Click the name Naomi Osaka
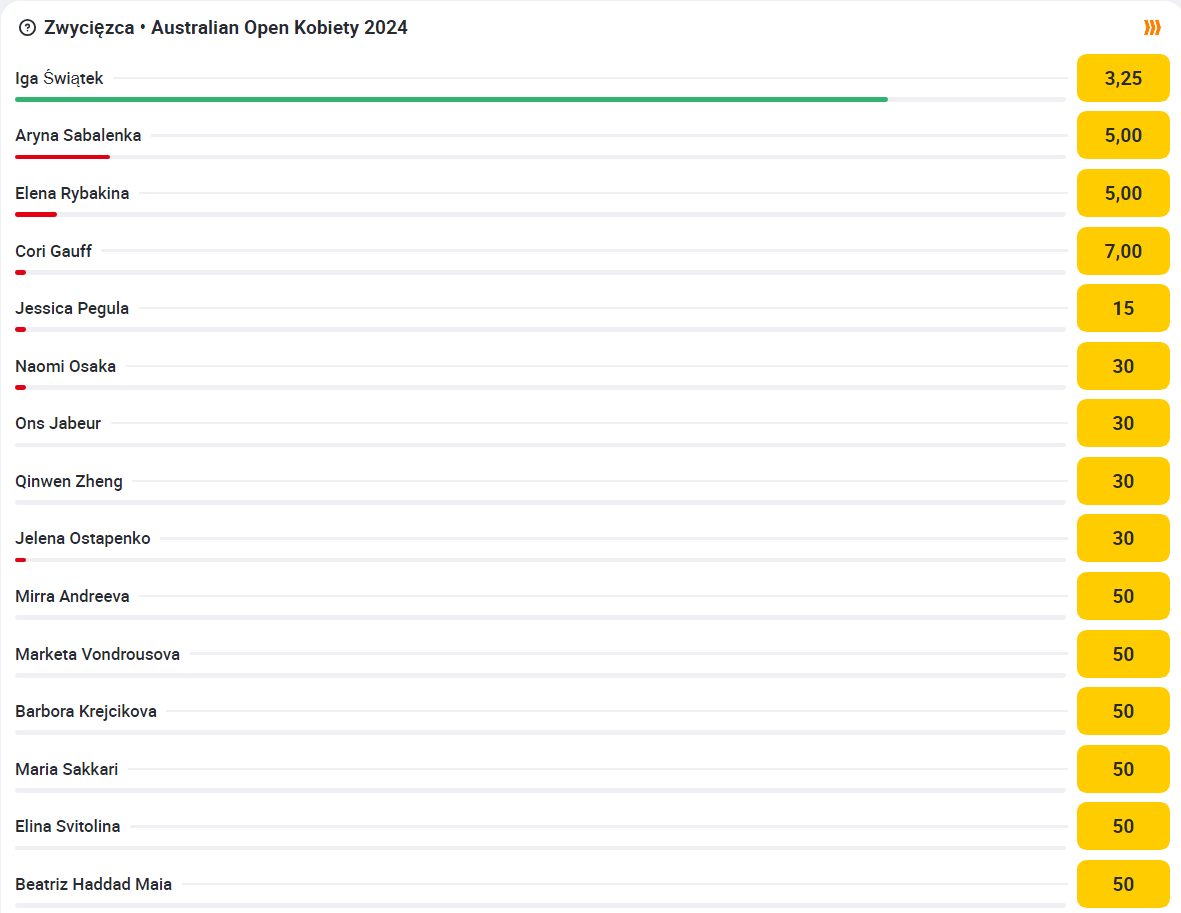 click(66, 366)
